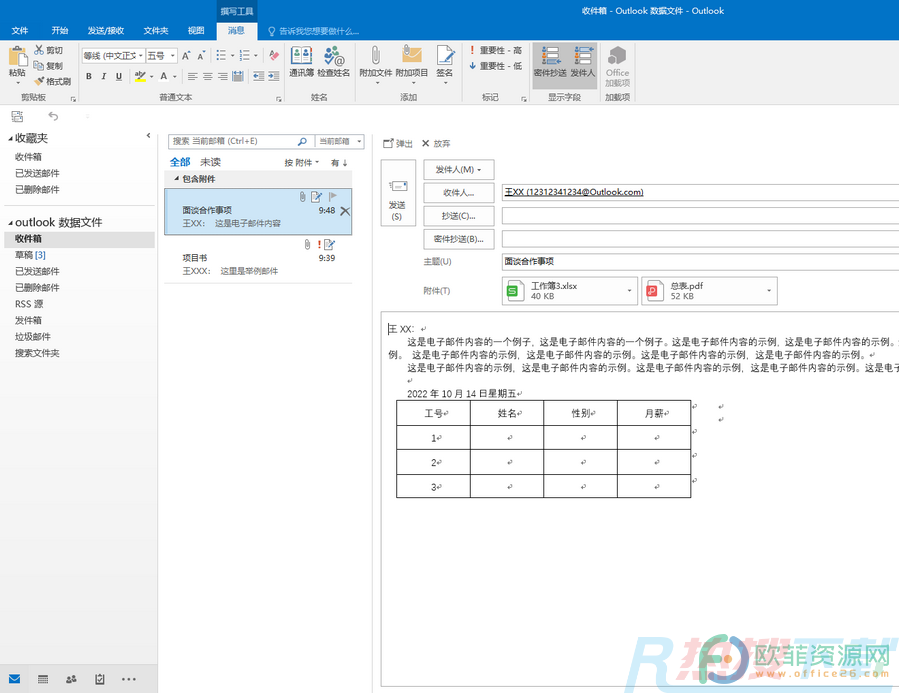Open the highlight color dropdown arrow
Viewport: 899px width, 693px height.
click(x=151, y=76)
